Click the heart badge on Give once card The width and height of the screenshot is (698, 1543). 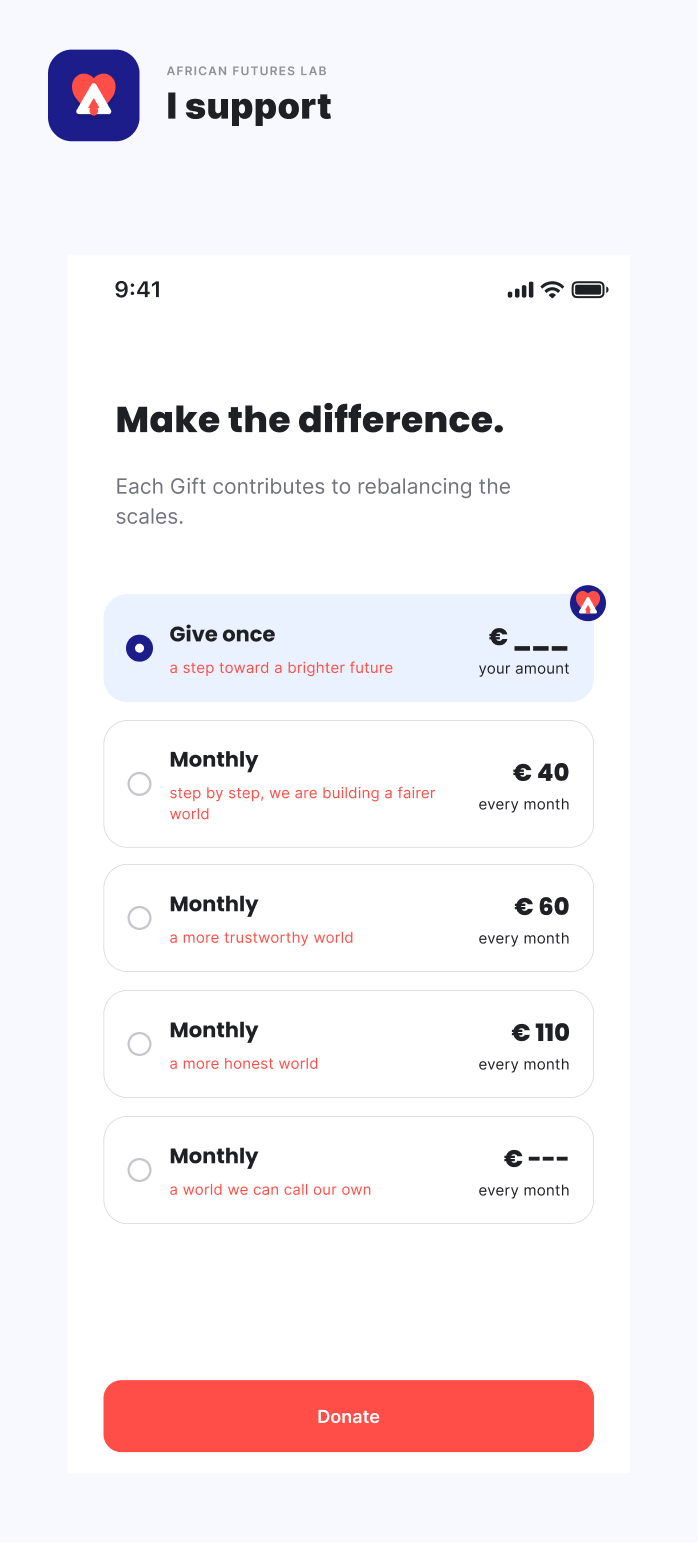pos(588,603)
